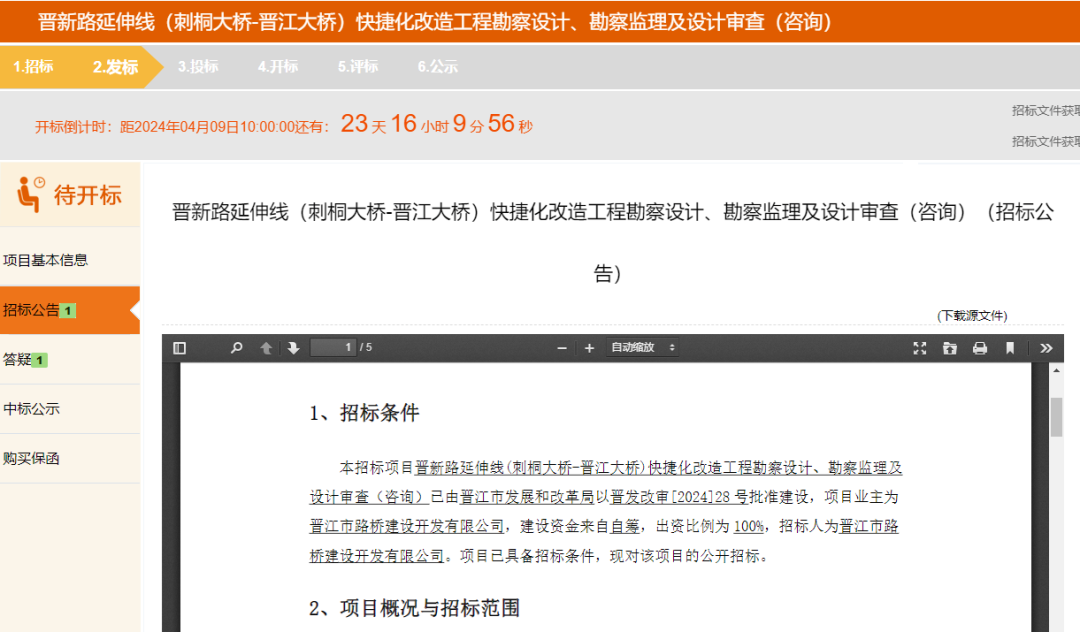Switch to the 3.投标 stage tab
This screenshot has height=632, width=1080.
198,68
